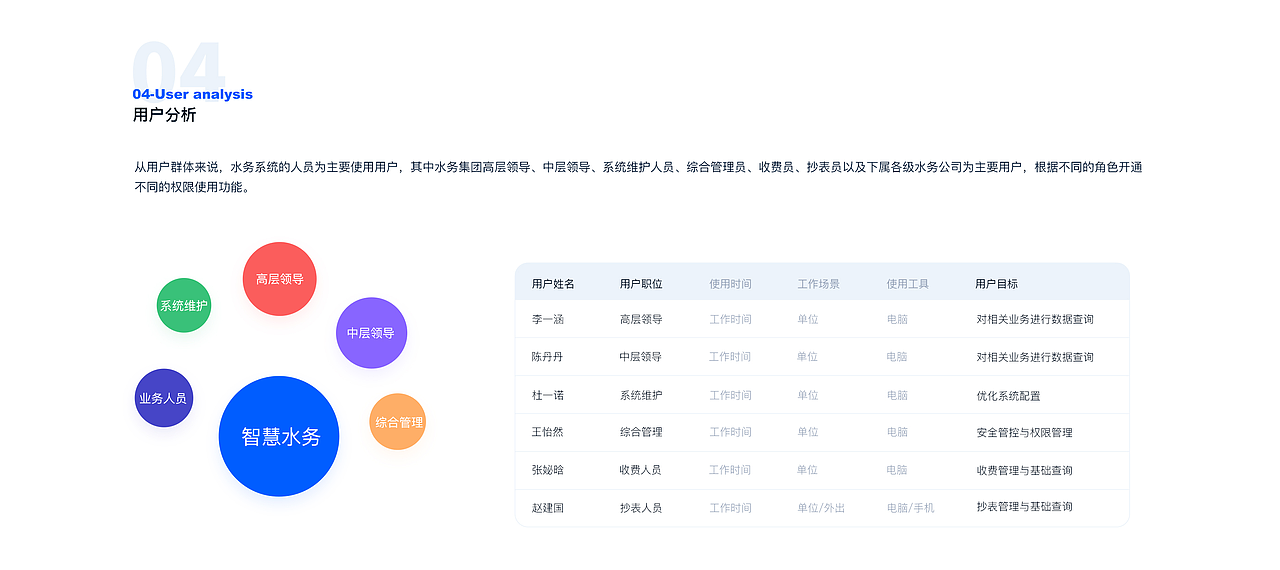This screenshot has height=570, width=1280.
Task: Click 中层领导 in the table's position column
Action: [x=641, y=357]
